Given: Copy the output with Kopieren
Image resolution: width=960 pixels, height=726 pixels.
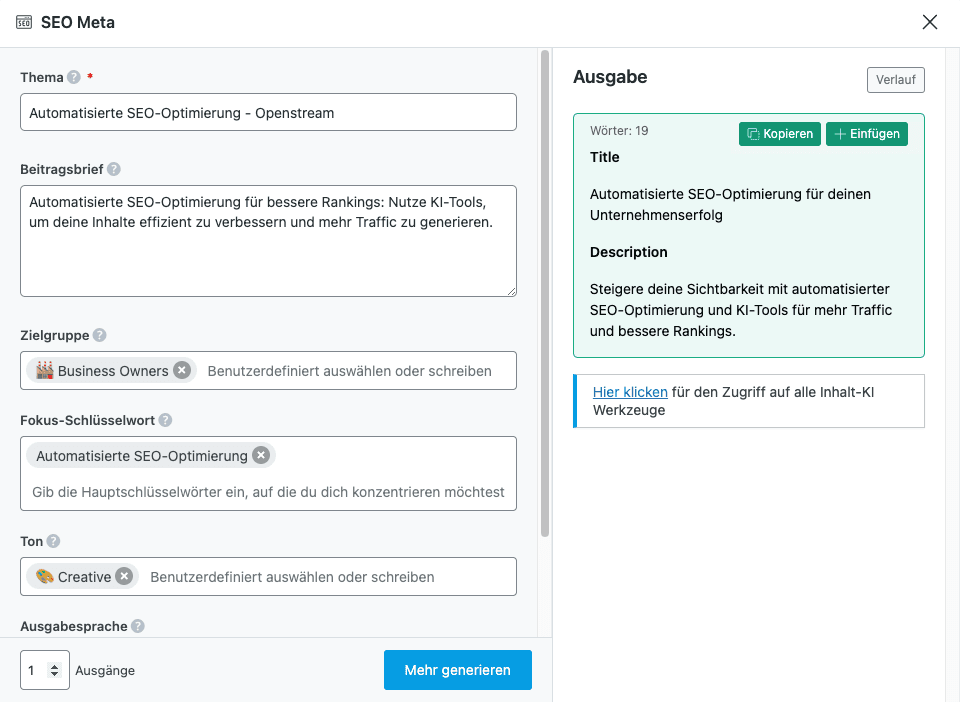Looking at the screenshot, I should click(x=780, y=134).
